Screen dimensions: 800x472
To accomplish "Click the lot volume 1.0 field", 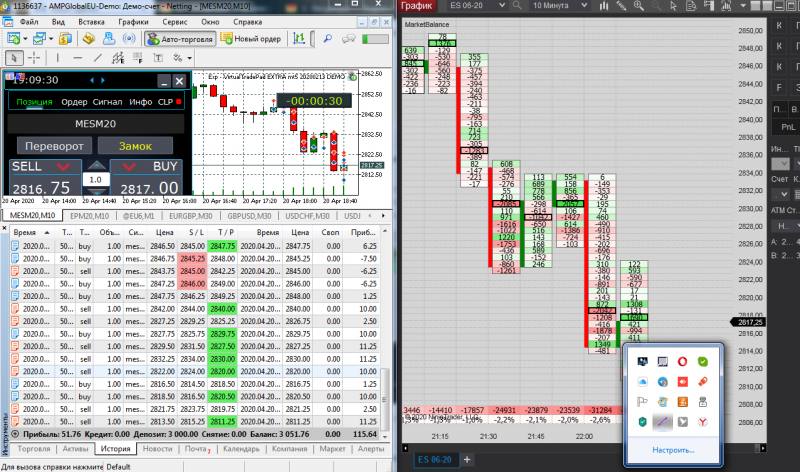I will click(x=95, y=180).
